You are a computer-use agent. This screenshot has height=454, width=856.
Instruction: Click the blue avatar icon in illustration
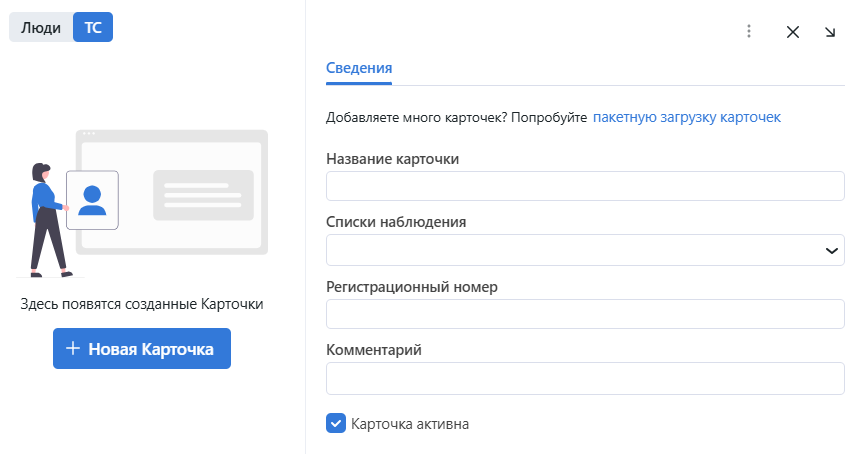[x=92, y=200]
